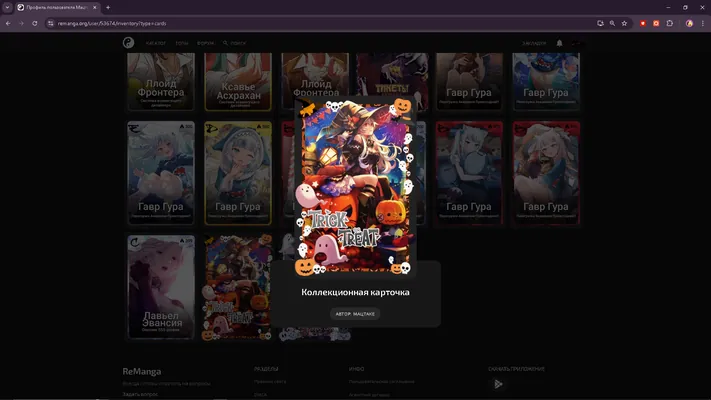711x400 pixels.
Task: Click the browser zoom magnifier icon
Action: click(x=612, y=23)
